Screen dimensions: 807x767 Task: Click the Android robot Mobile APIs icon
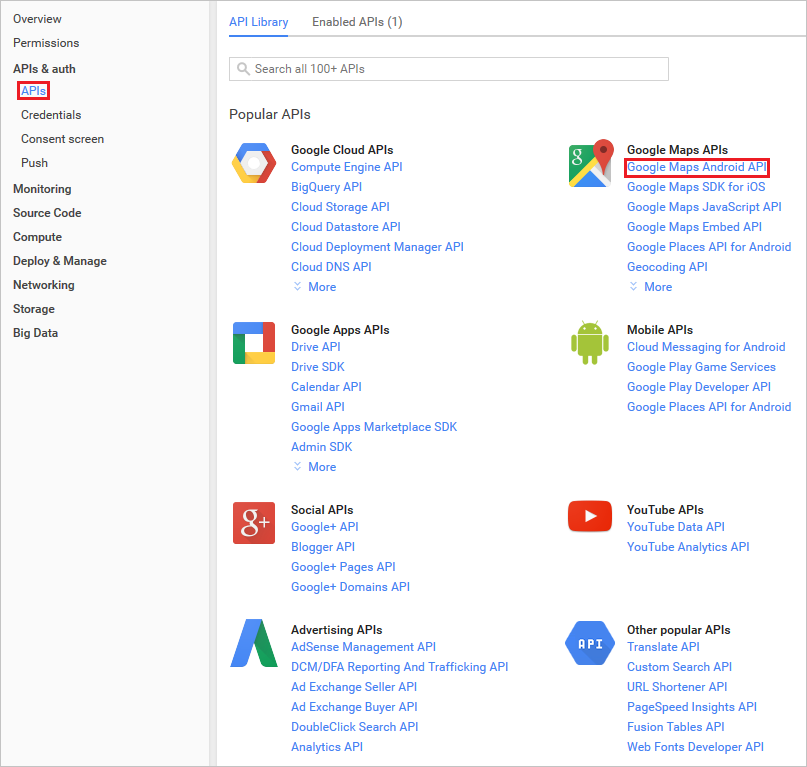[590, 342]
